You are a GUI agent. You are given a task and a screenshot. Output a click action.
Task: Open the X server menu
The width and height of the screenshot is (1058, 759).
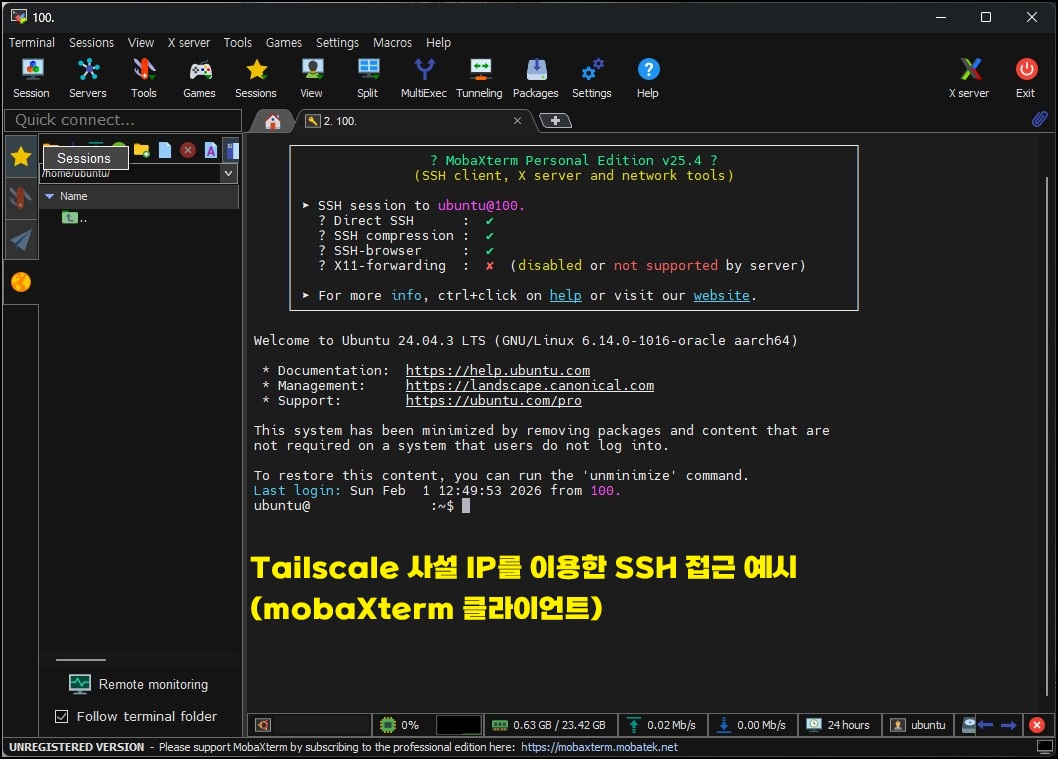pos(189,43)
